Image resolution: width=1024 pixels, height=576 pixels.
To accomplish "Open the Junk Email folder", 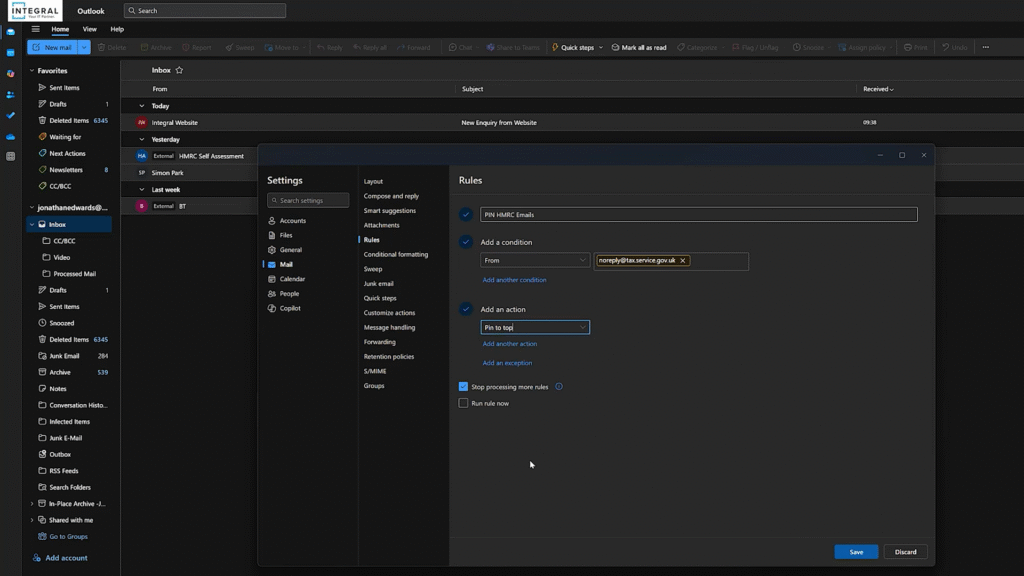I will click(x=64, y=356).
